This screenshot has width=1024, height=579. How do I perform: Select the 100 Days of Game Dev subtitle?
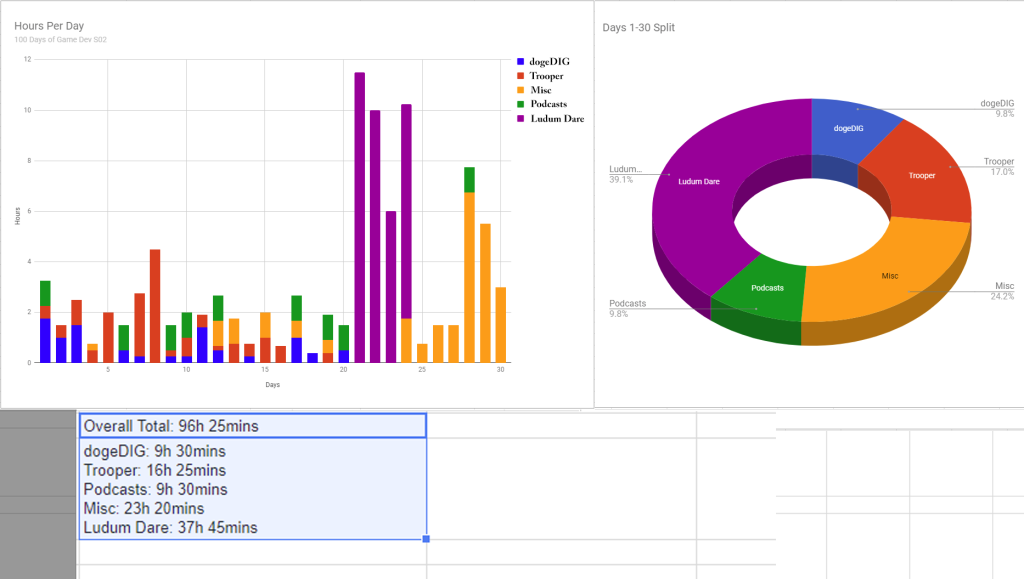pos(60,40)
